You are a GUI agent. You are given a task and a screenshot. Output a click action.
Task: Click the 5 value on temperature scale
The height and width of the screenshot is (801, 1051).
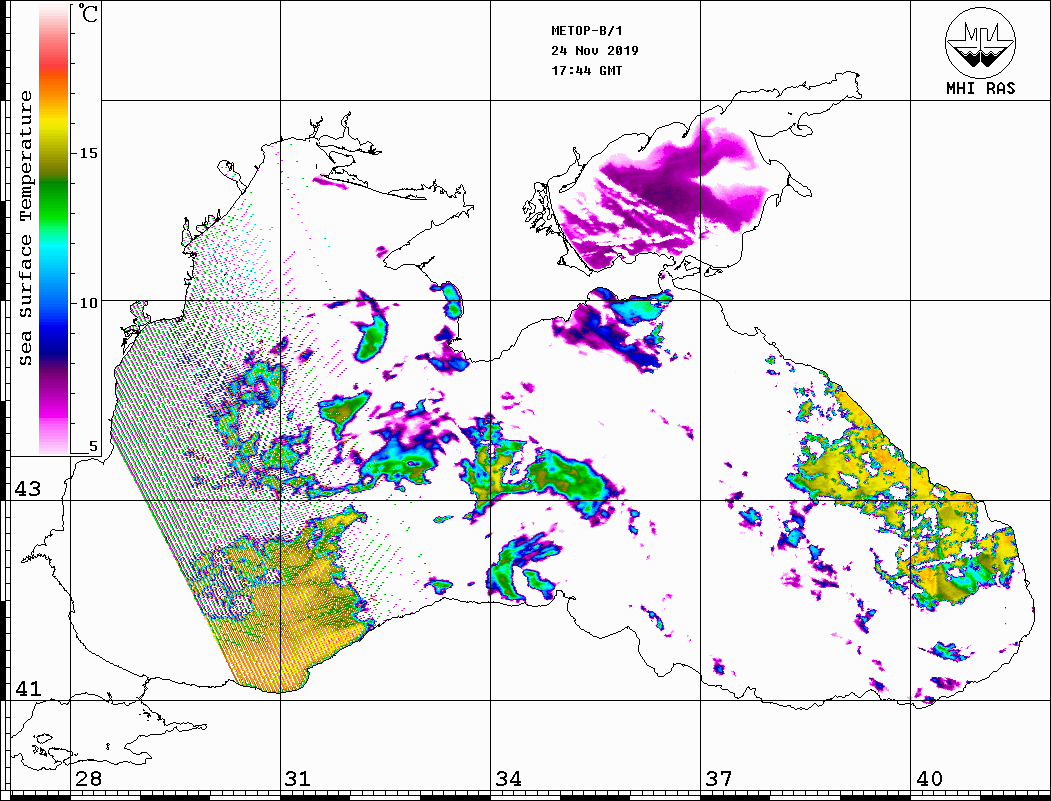click(93, 446)
